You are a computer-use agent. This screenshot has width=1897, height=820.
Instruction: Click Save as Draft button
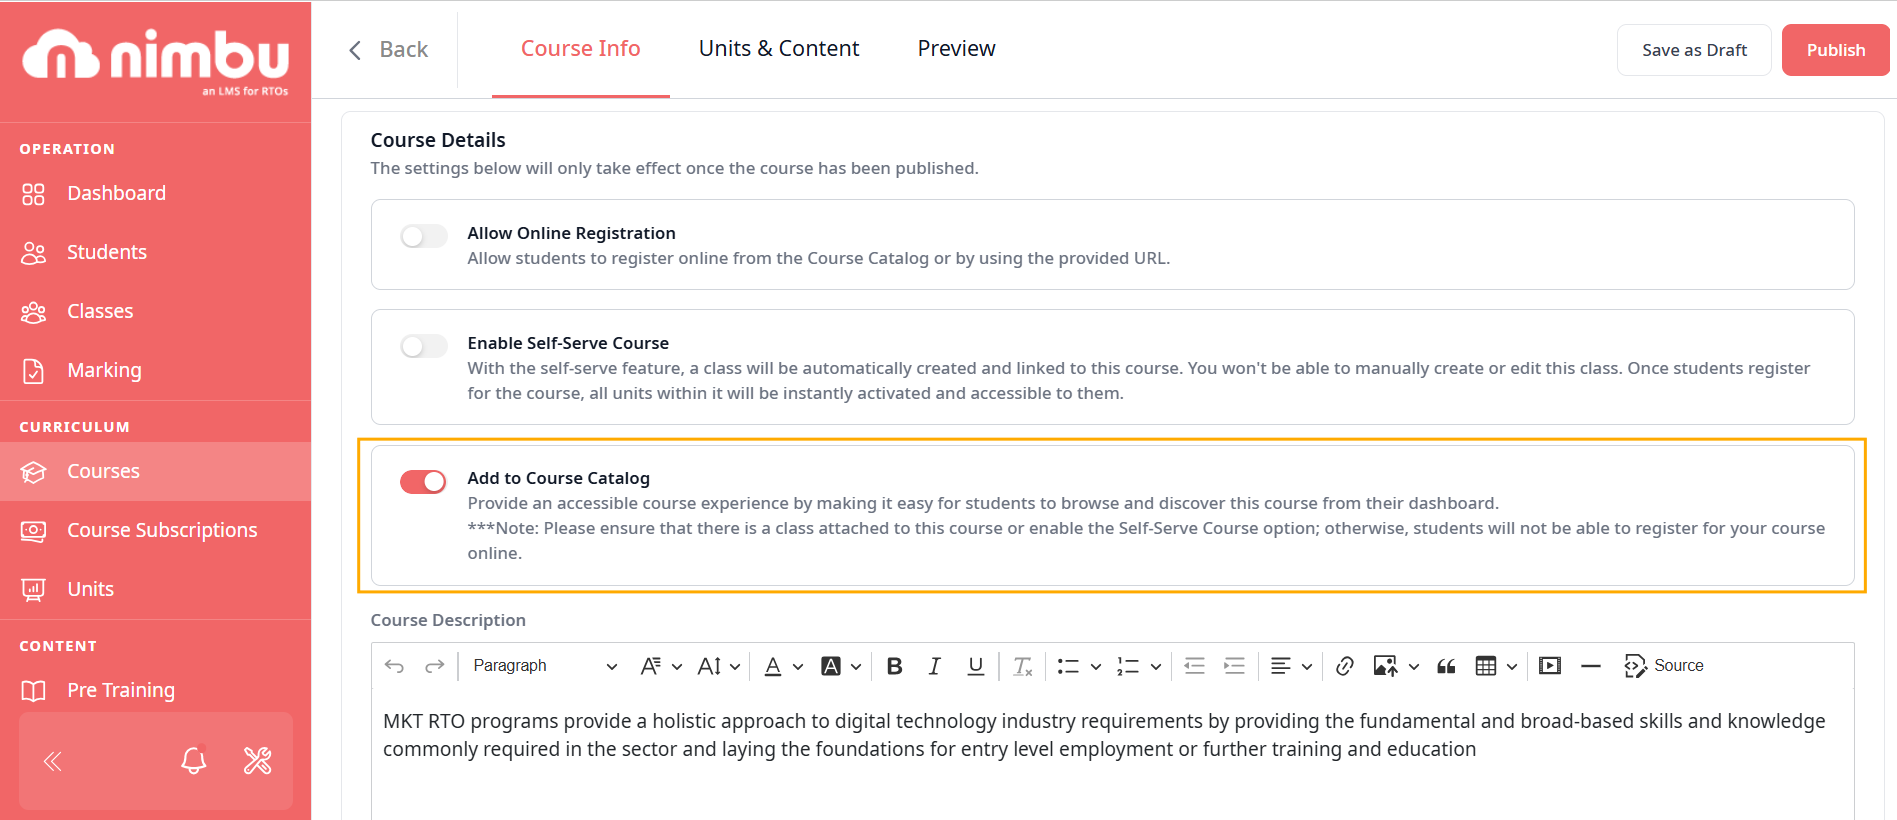1694,50
